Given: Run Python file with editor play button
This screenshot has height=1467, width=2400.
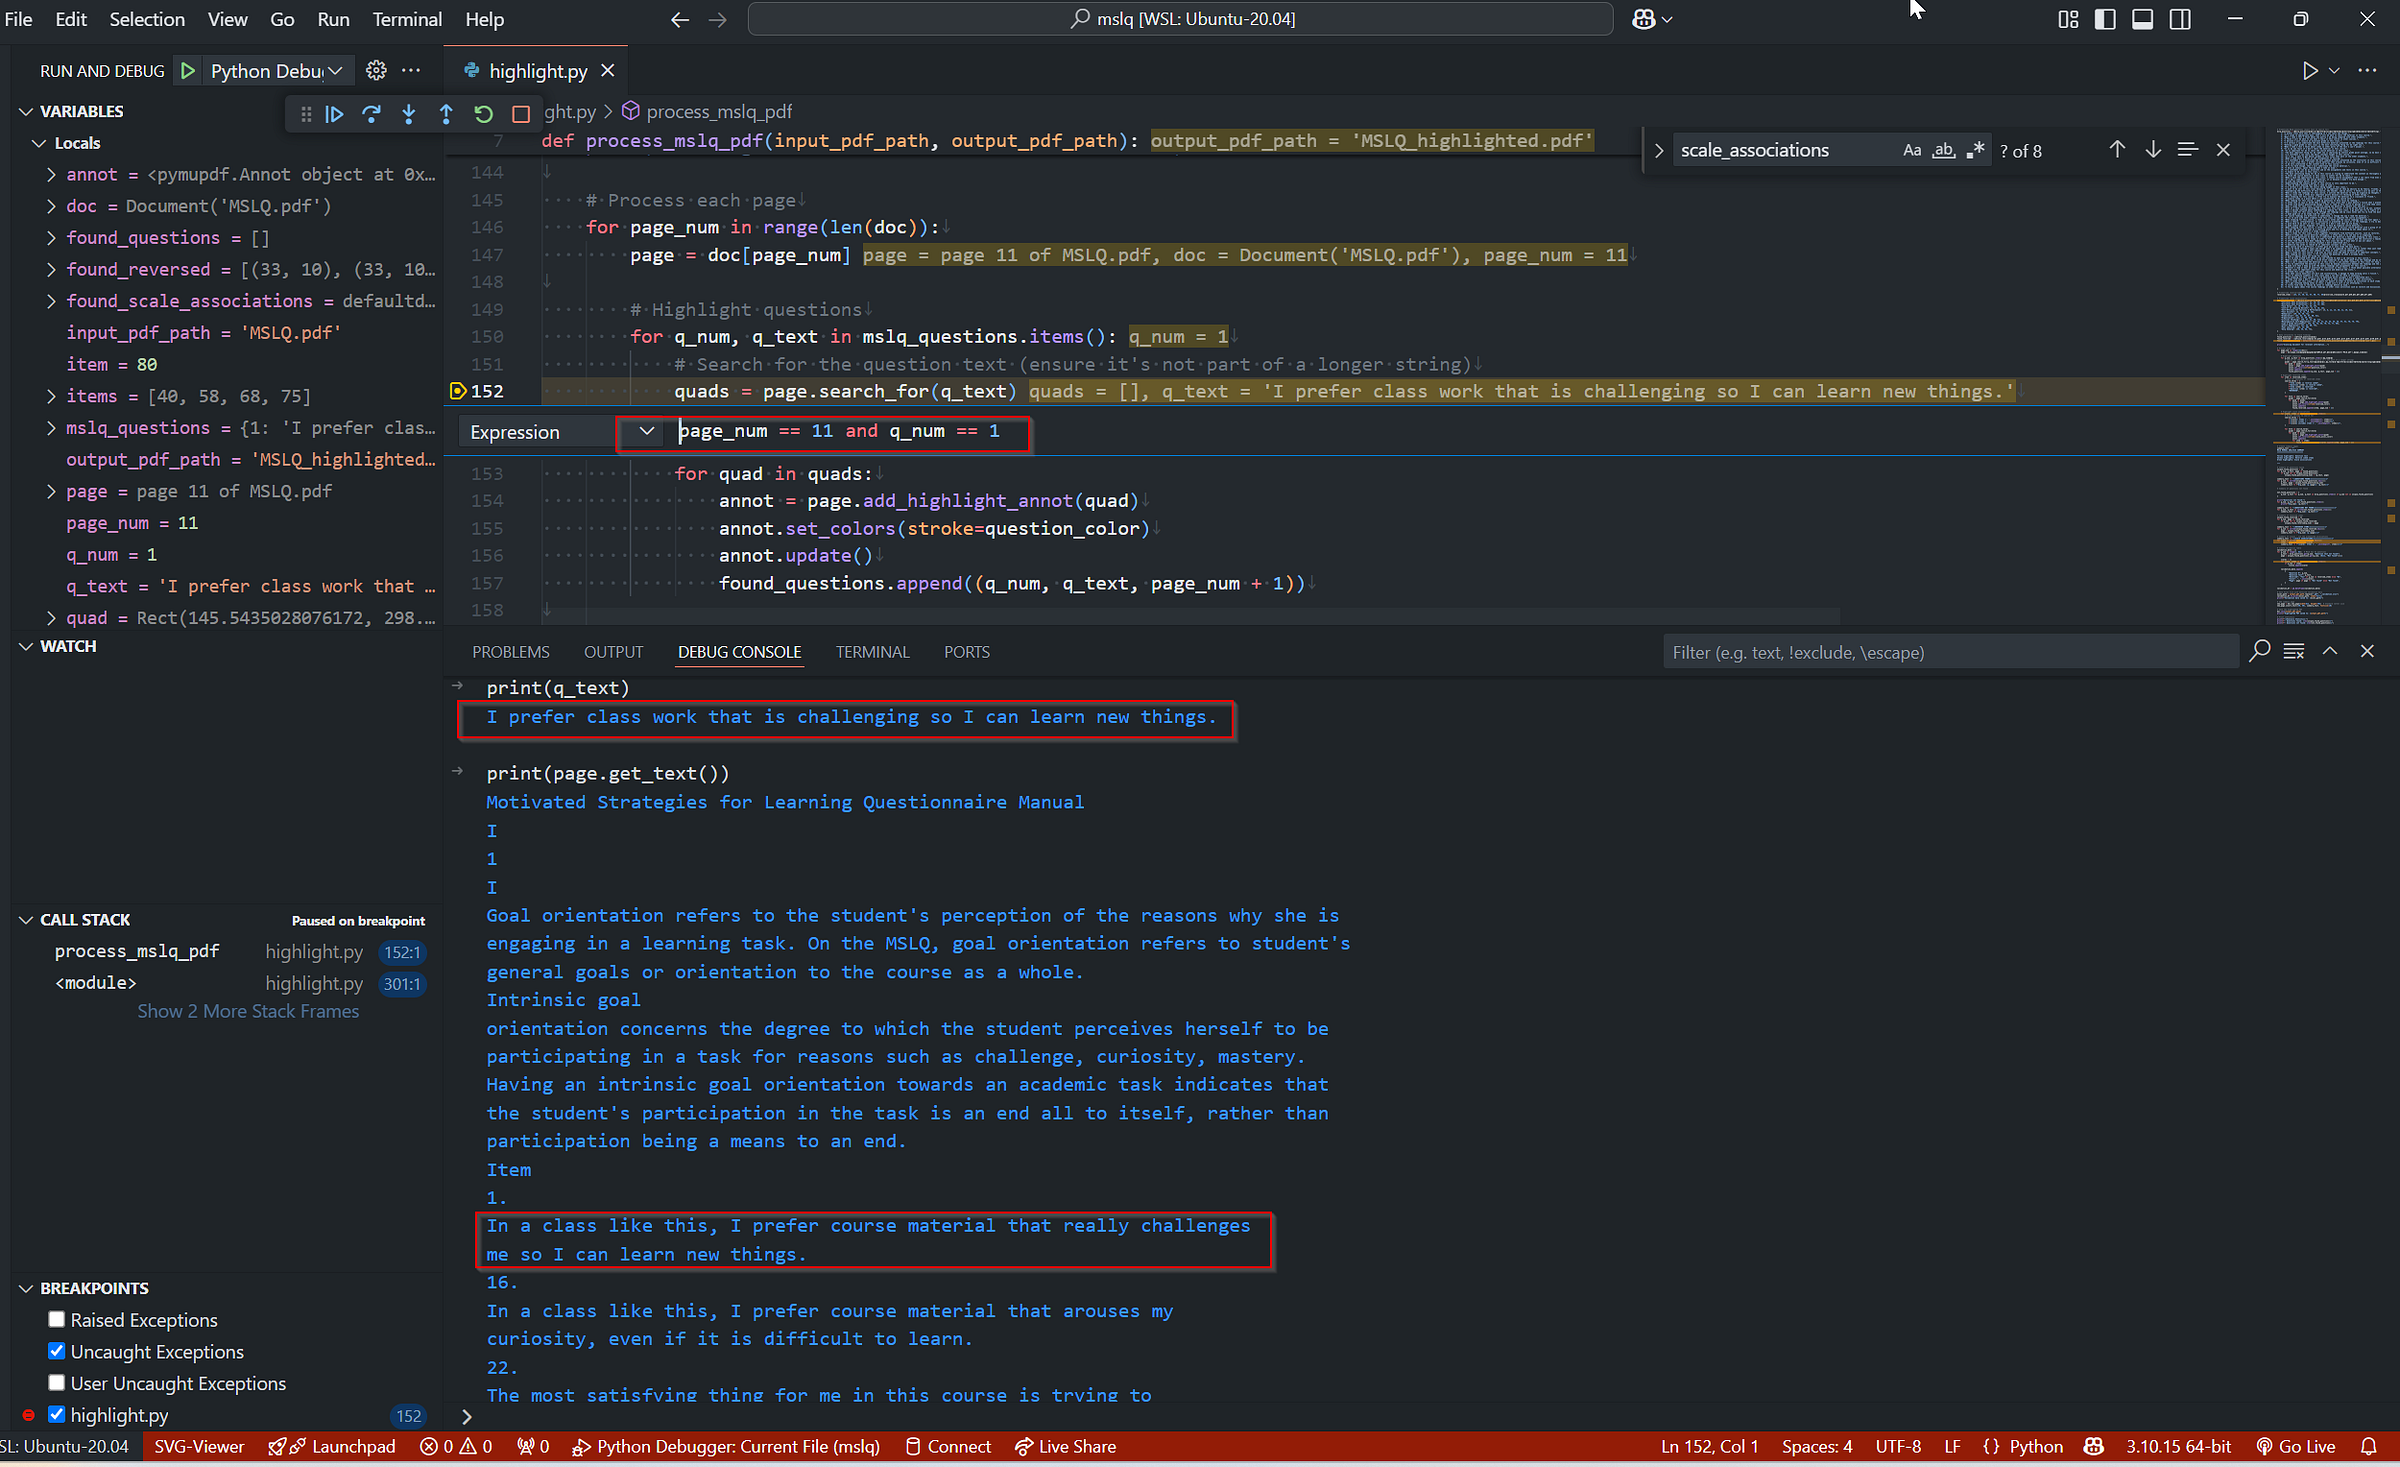Looking at the screenshot, I should 2309,71.
